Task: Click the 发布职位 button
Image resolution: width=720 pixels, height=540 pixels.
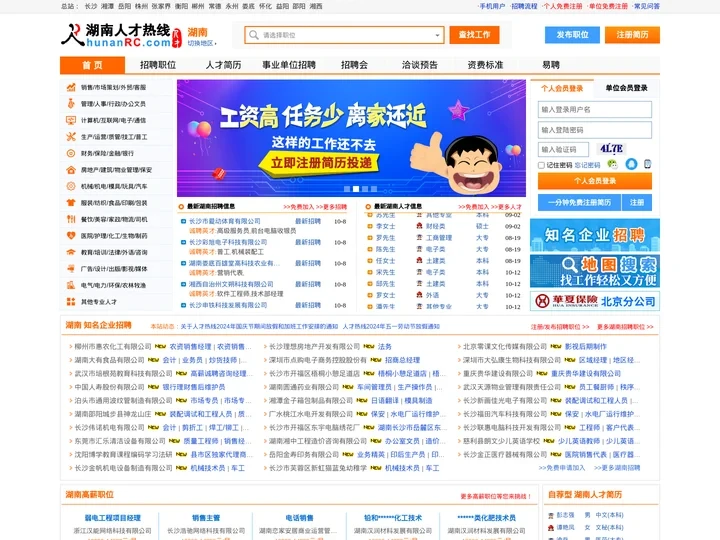Action: click(572, 34)
